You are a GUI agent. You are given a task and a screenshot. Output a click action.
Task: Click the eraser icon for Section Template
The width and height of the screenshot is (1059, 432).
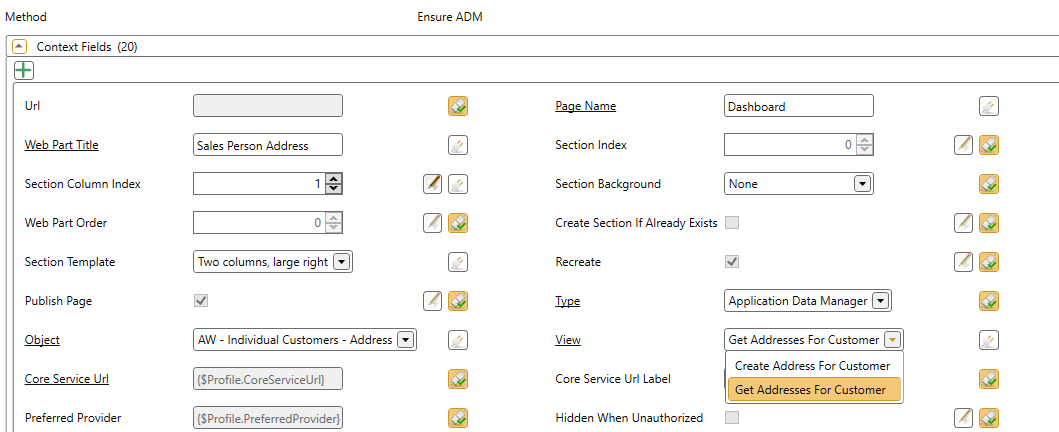pyautogui.click(x=458, y=262)
